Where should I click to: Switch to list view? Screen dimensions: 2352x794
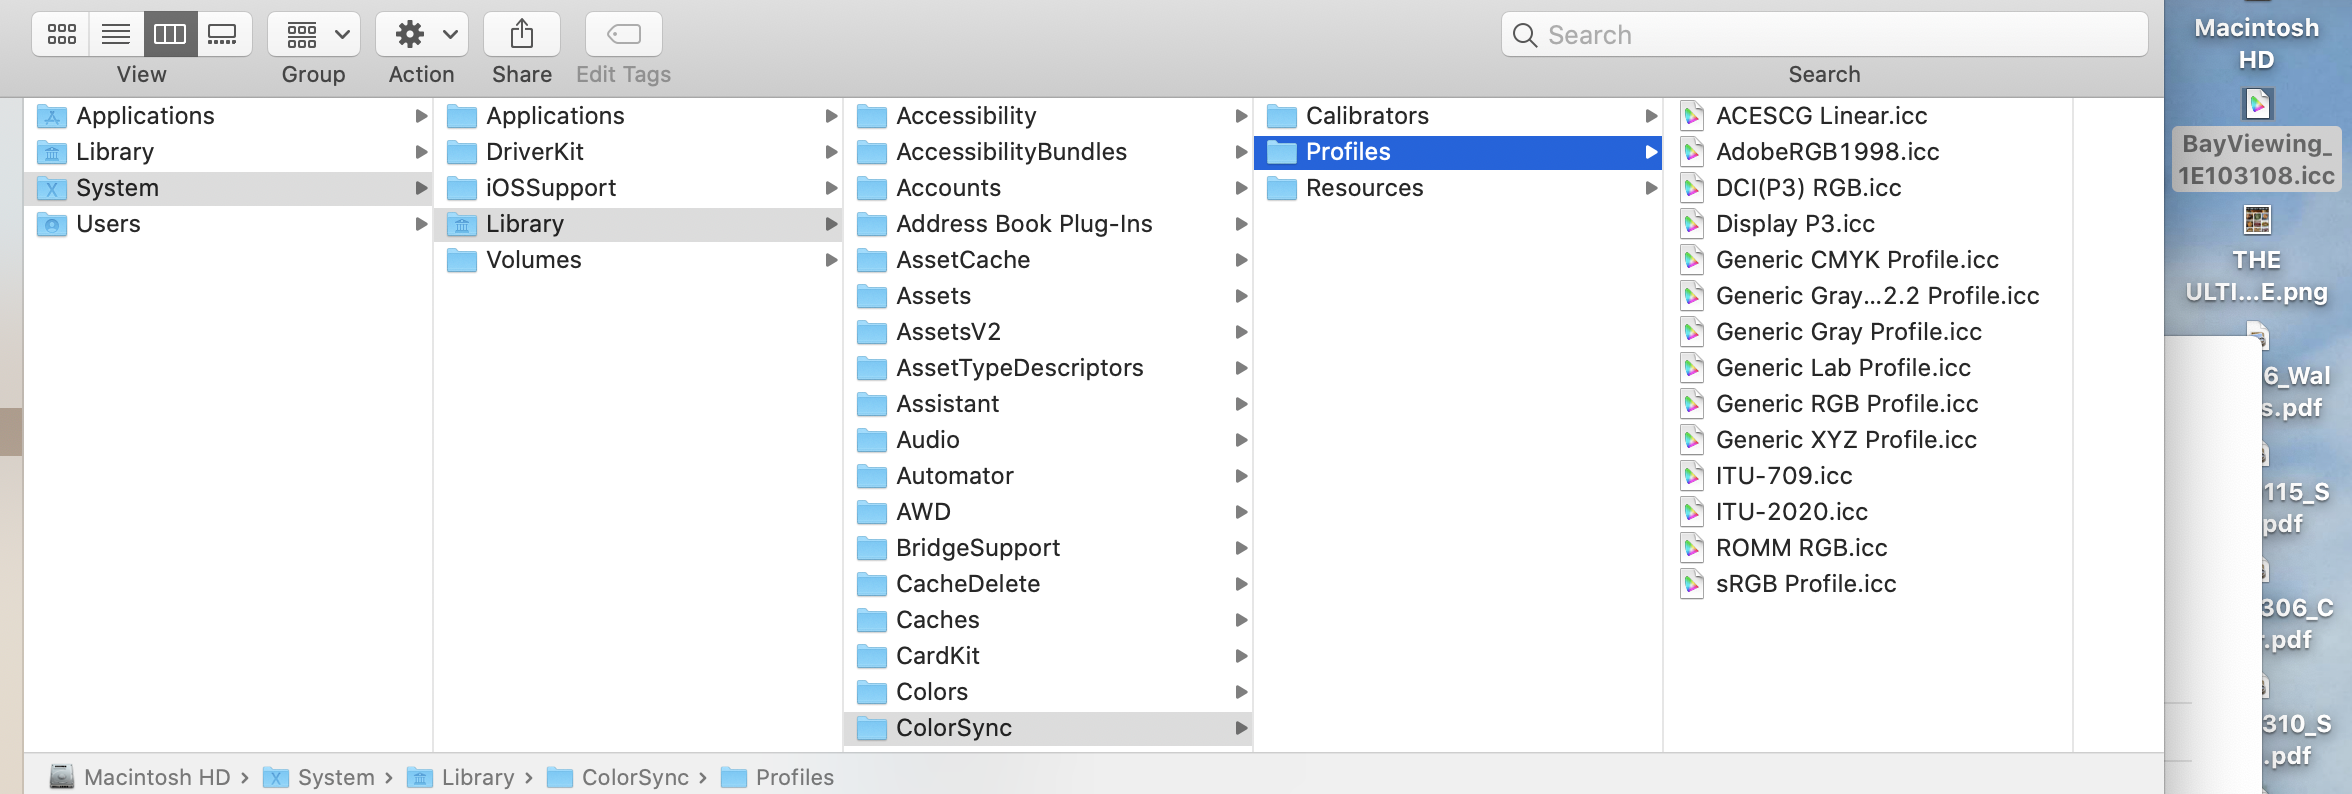116,35
